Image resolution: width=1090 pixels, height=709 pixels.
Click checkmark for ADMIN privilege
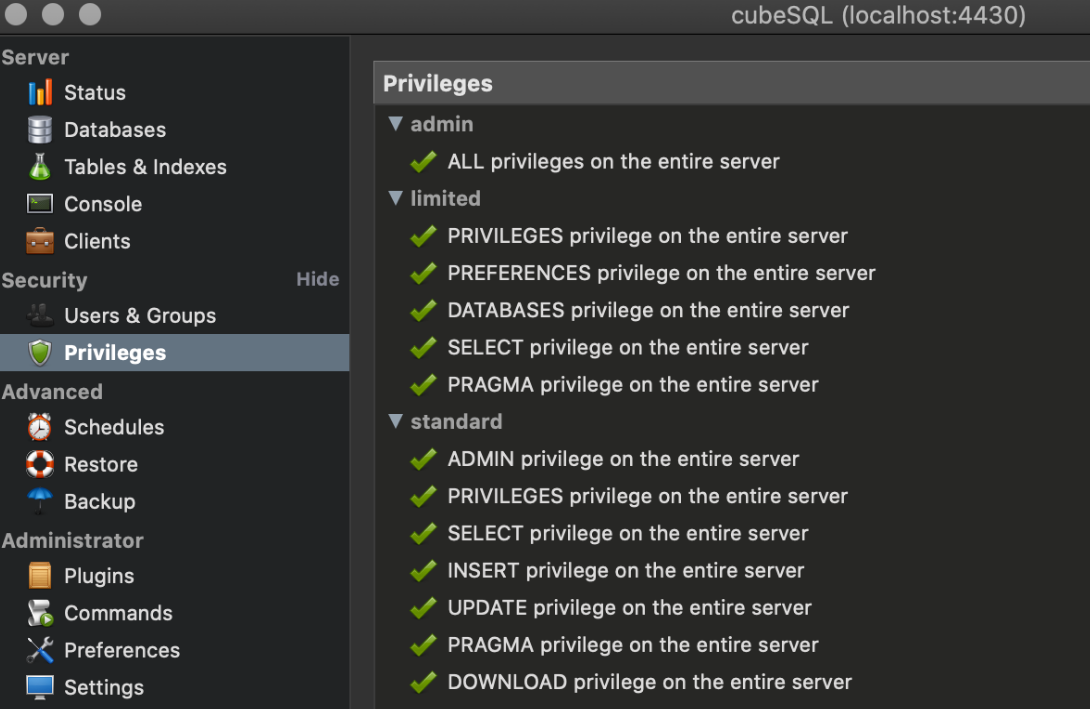coord(423,459)
